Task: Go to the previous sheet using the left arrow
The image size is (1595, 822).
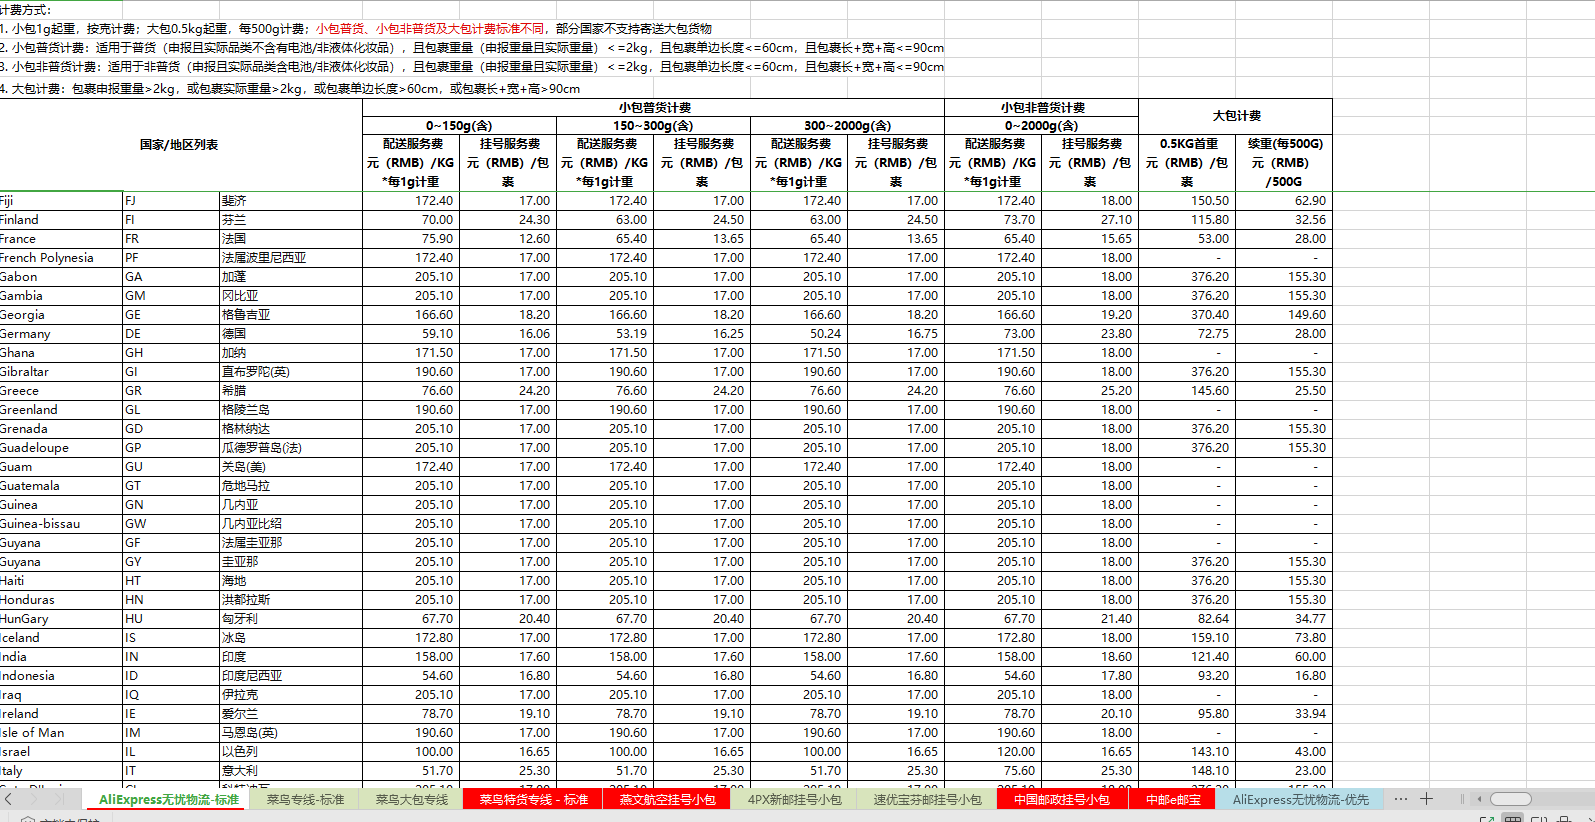Action: pos(8,799)
